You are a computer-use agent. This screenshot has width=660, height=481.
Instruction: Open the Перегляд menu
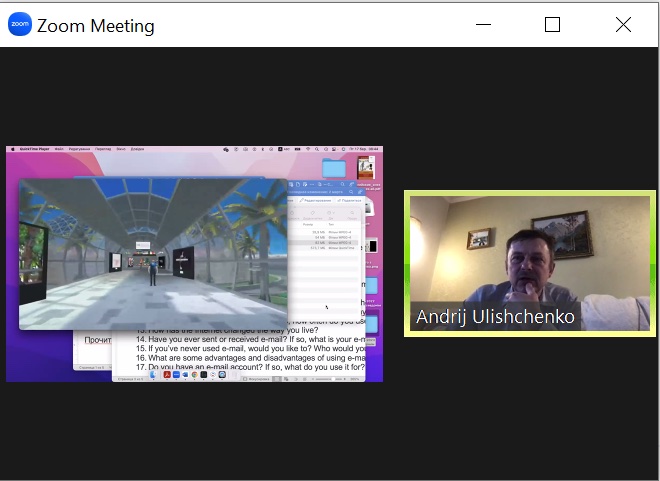pyautogui.click(x=103, y=149)
